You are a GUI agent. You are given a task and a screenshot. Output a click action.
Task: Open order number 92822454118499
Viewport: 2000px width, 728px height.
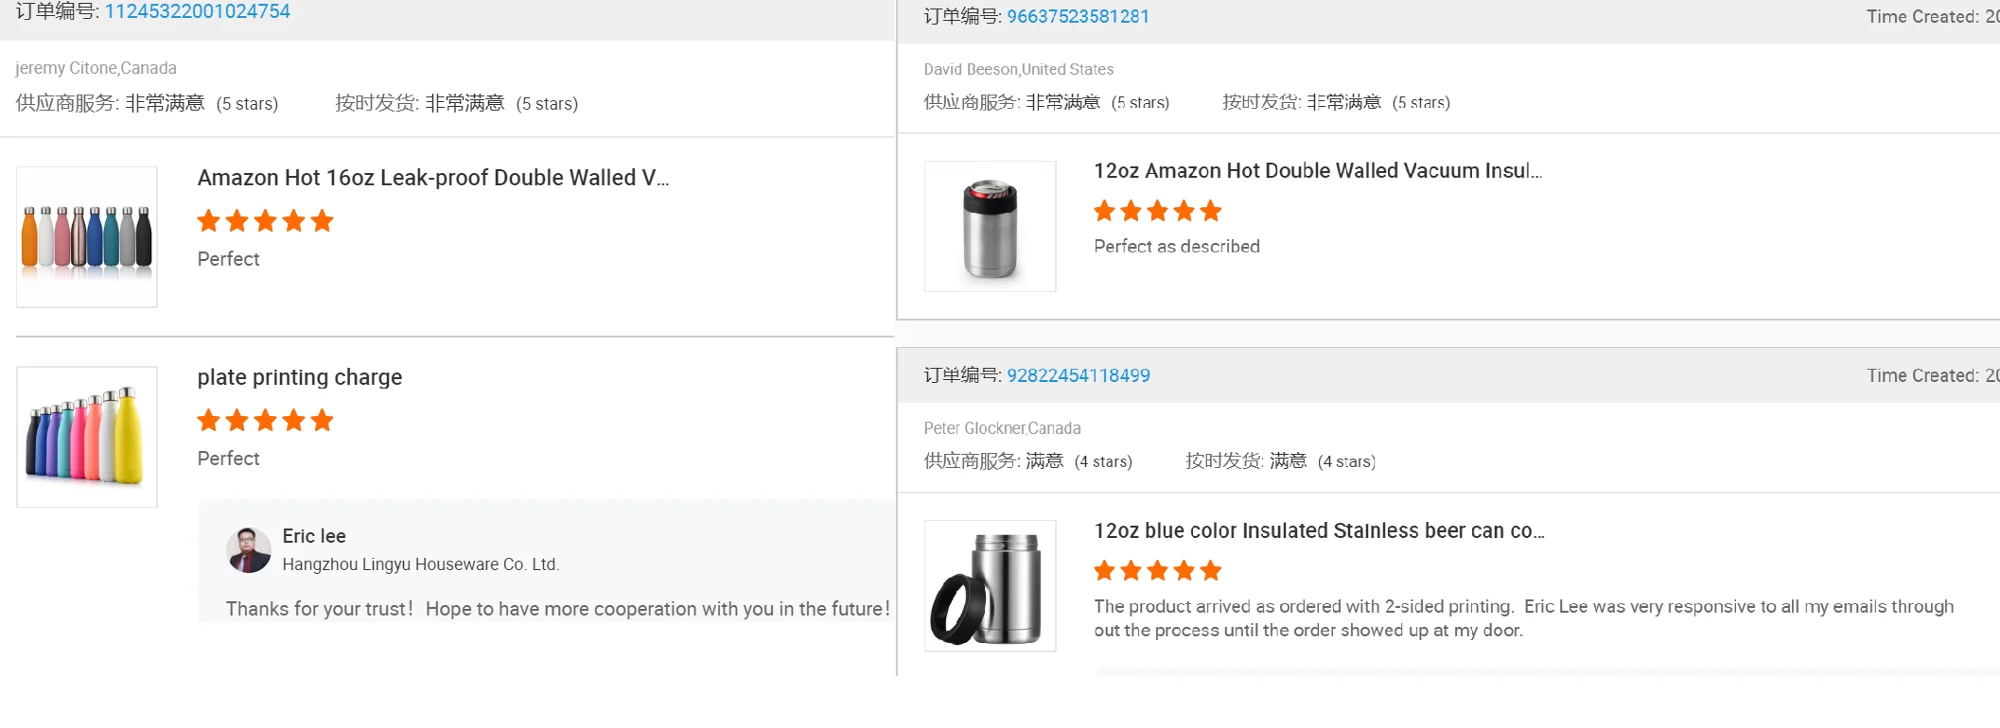click(x=1078, y=376)
